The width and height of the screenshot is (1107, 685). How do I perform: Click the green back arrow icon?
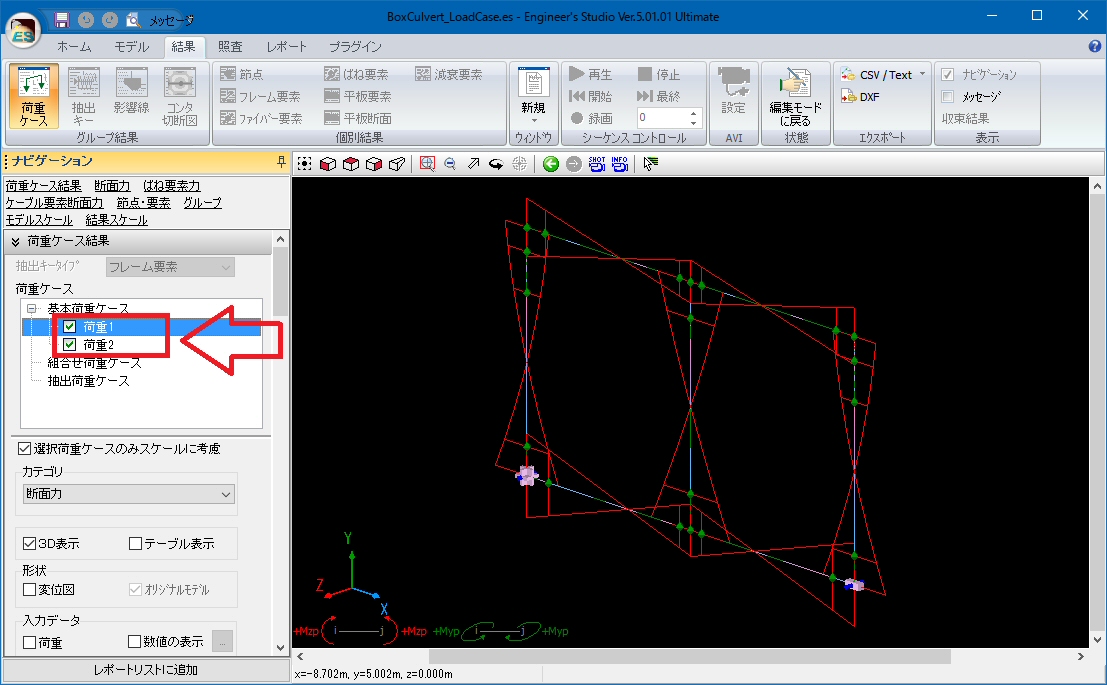pyautogui.click(x=551, y=164)
